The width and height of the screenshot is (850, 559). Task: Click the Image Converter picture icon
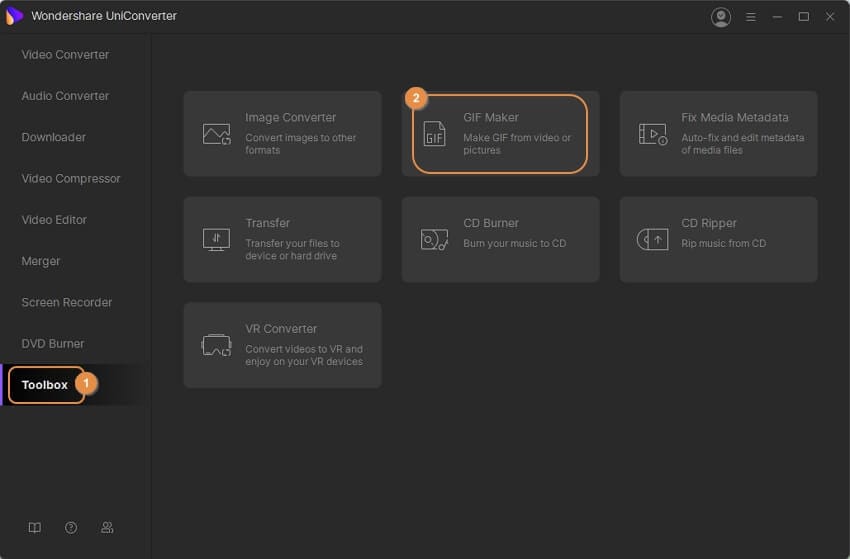[x=217, y=134]
